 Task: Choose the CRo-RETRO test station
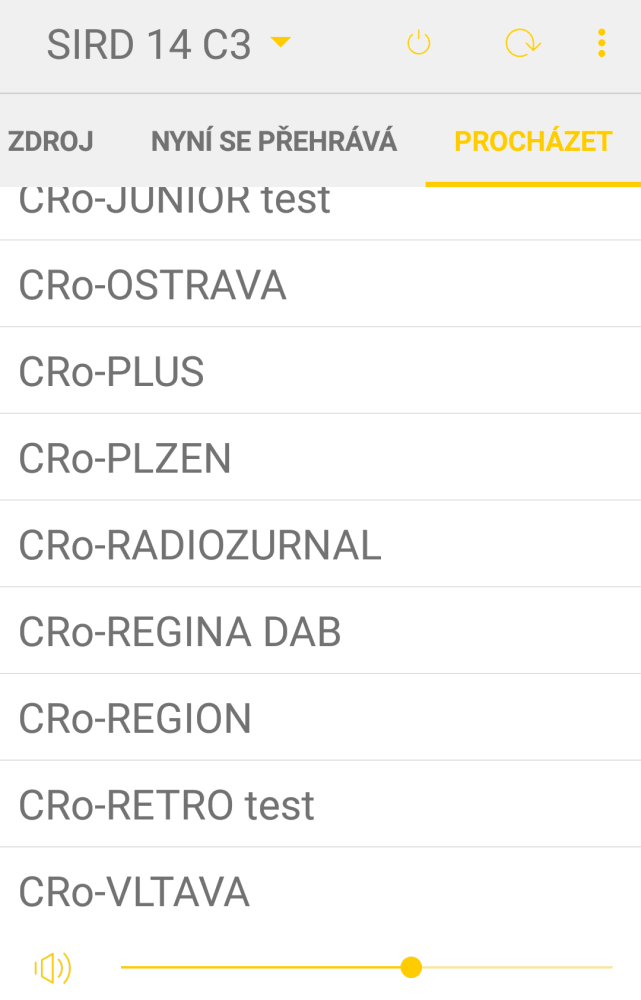166,805
